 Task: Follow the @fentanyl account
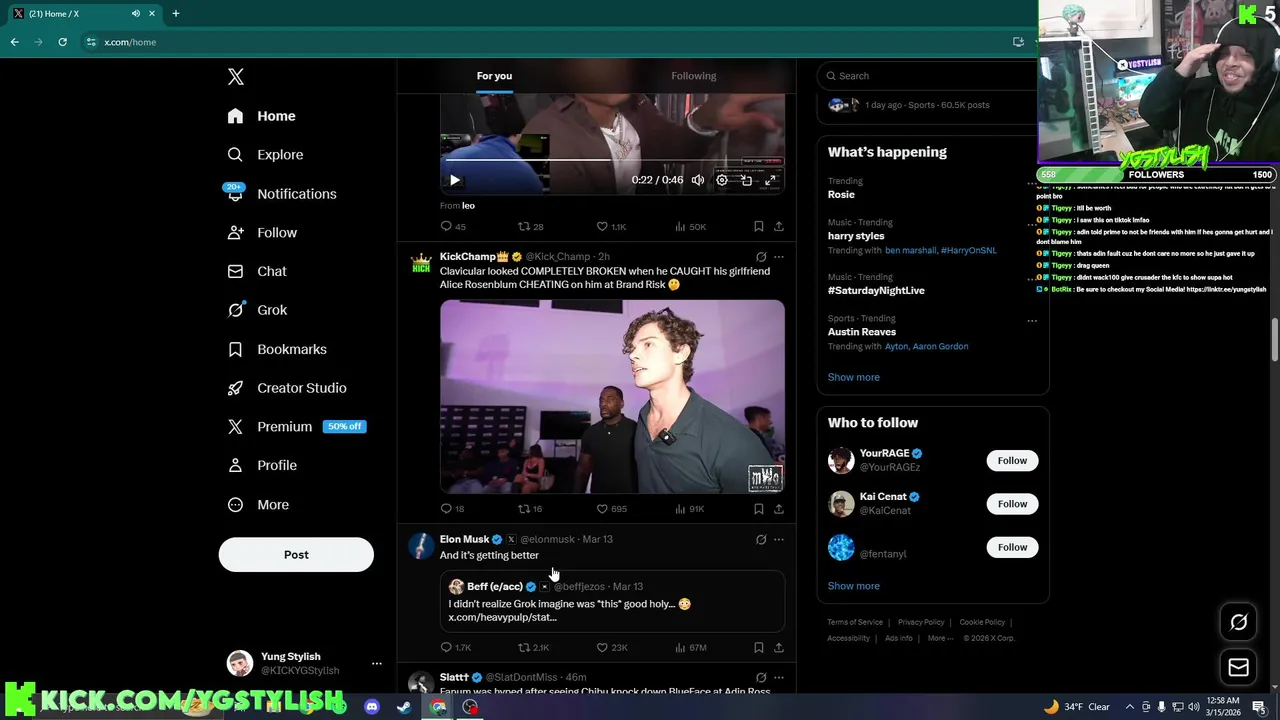pos(1012,547)
